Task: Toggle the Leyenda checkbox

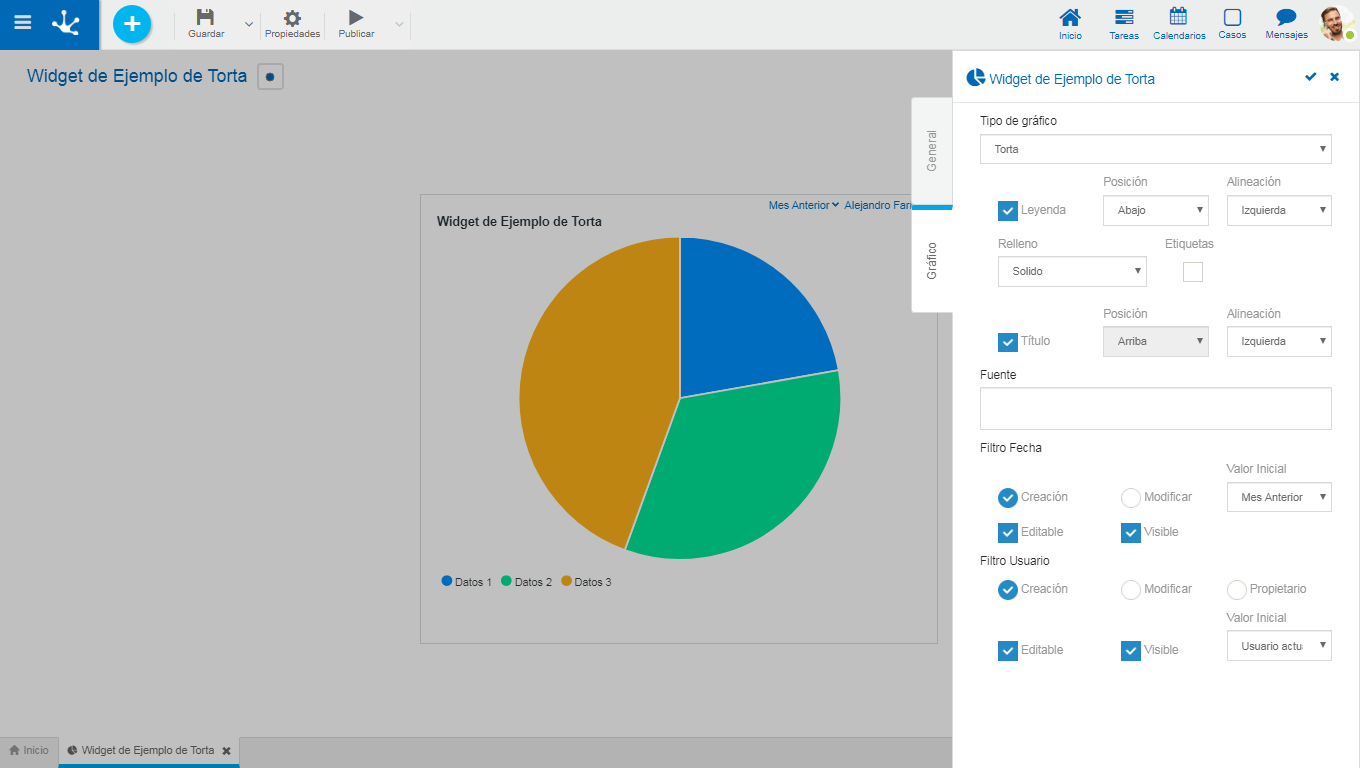Action: click(x=1008, y=211)
